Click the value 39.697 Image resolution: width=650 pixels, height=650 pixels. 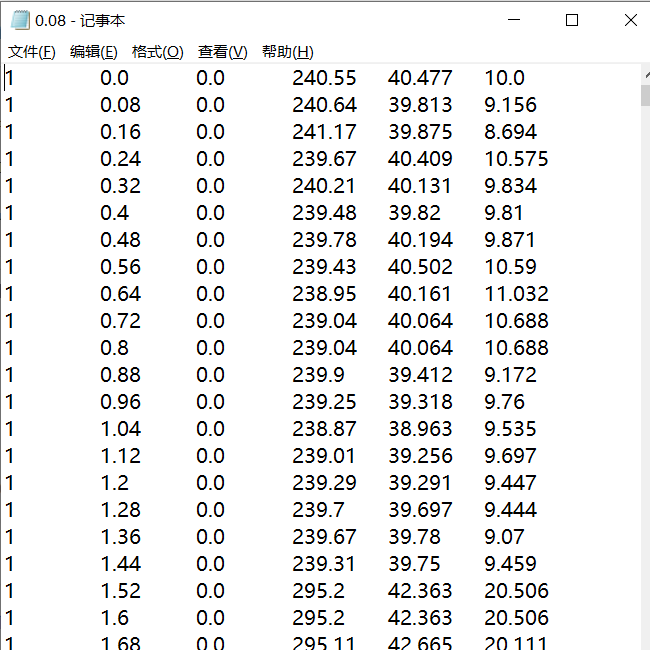[420, 510]
